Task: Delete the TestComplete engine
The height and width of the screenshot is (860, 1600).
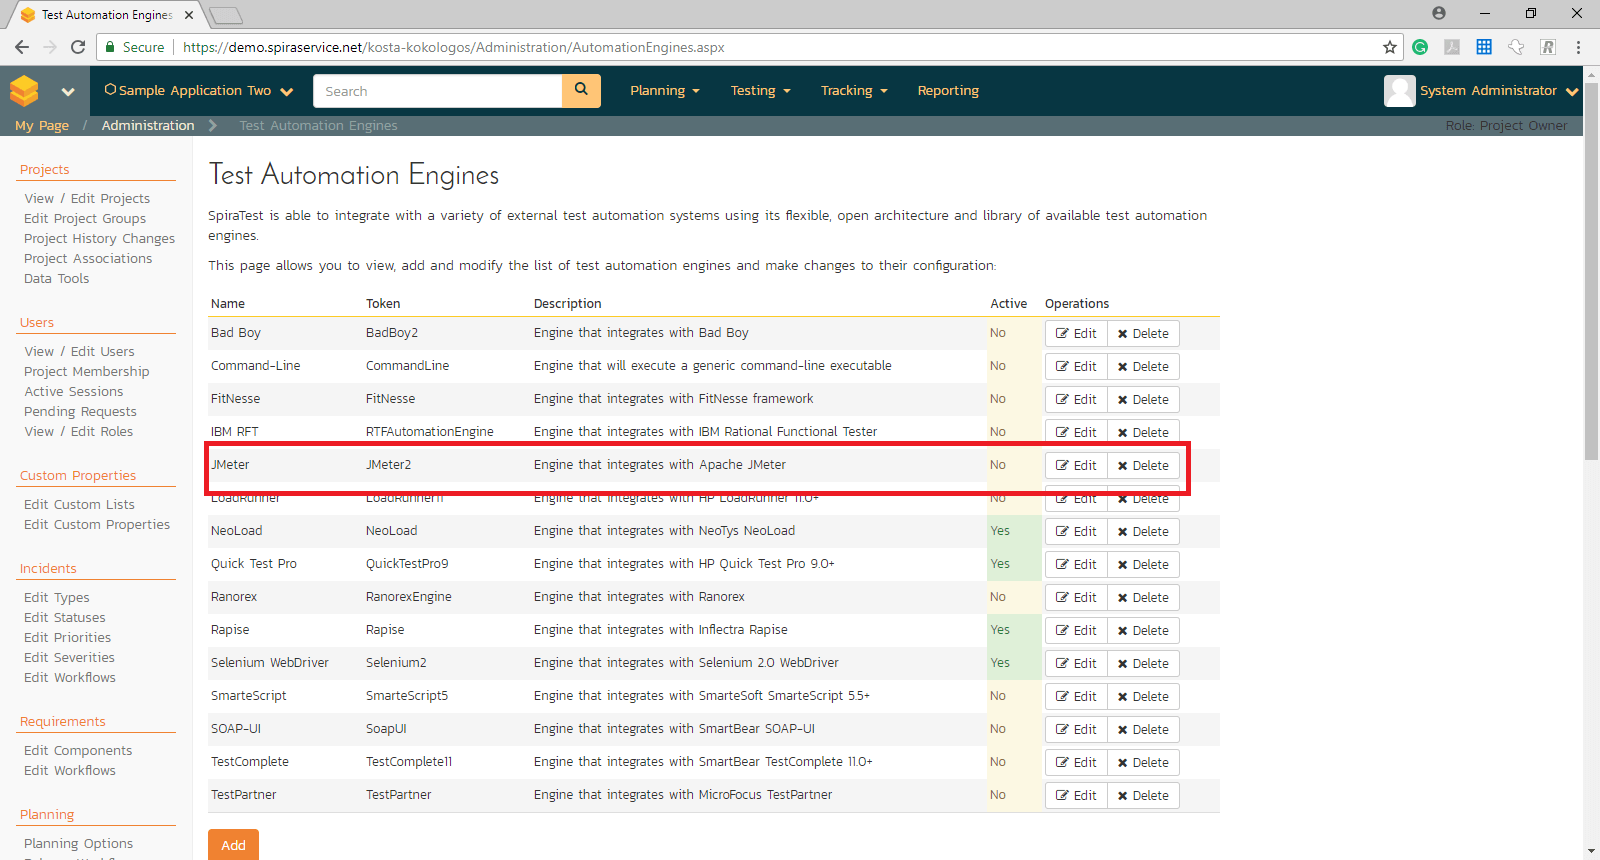Action: (x=1143, y=763)
